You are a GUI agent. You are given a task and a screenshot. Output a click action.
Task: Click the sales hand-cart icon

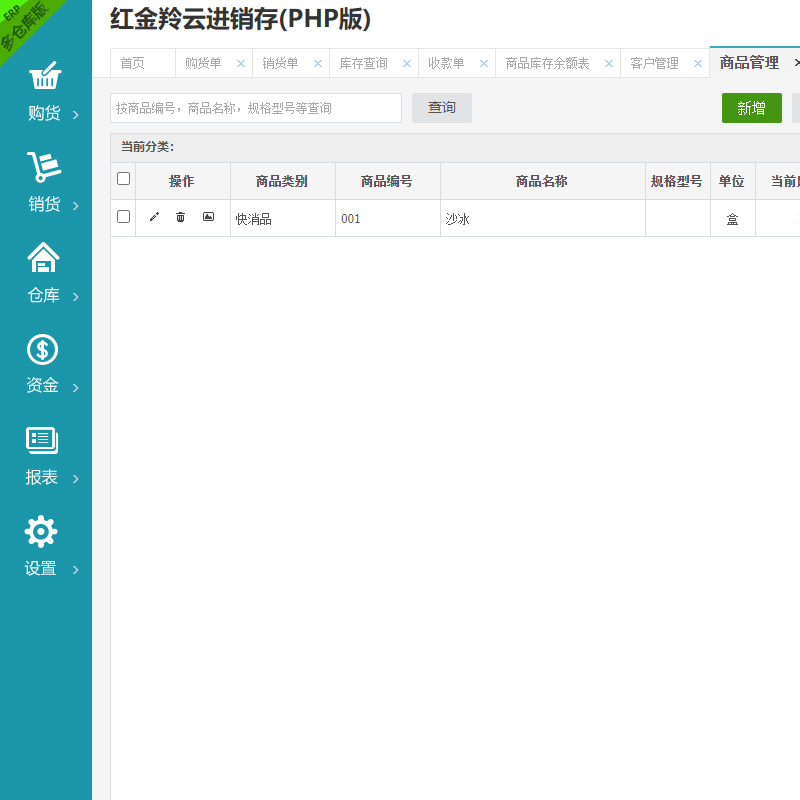(x=43, y=167)
